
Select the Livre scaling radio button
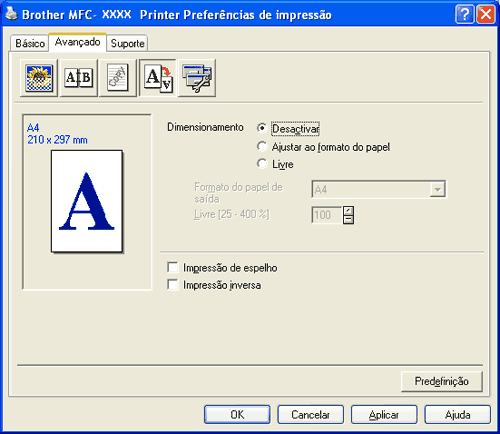pos(262,164)
